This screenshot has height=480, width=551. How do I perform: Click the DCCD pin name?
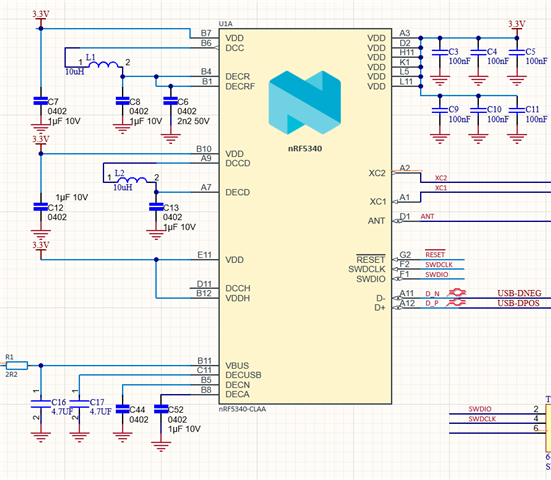pos(238,163)
